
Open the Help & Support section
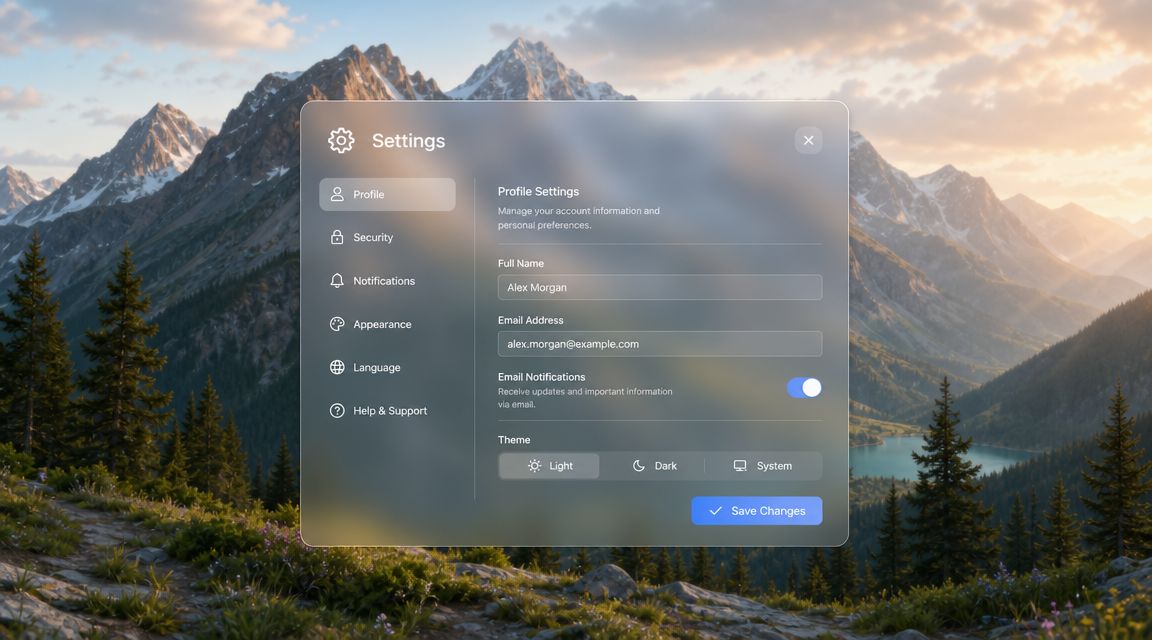pos(387,411)
